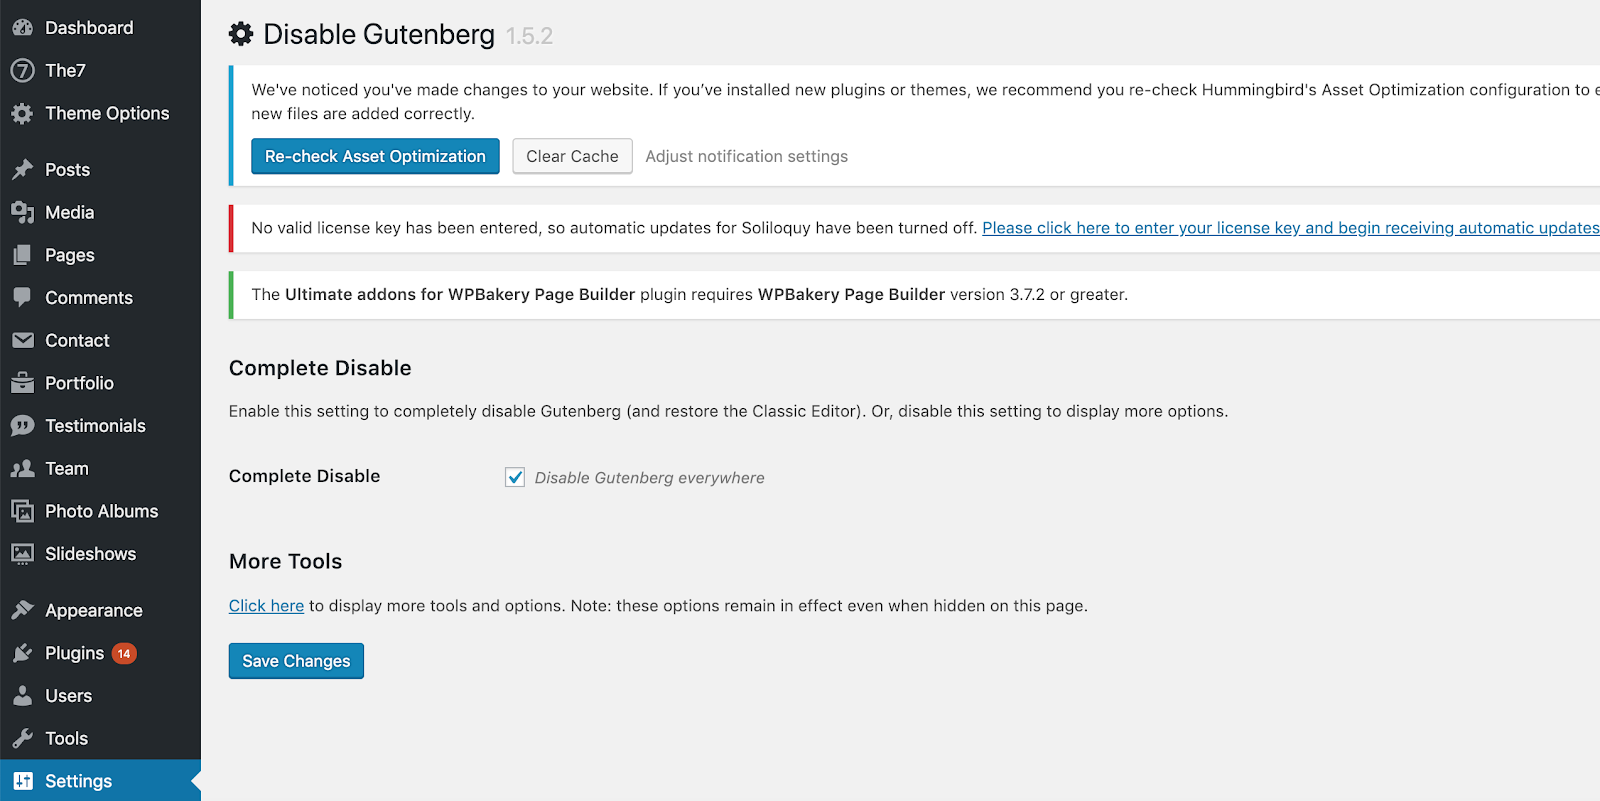This screenshot has height=801, width=1600.
Task: Click the Photo Albums icon
Action: click(x=22, y=511)
